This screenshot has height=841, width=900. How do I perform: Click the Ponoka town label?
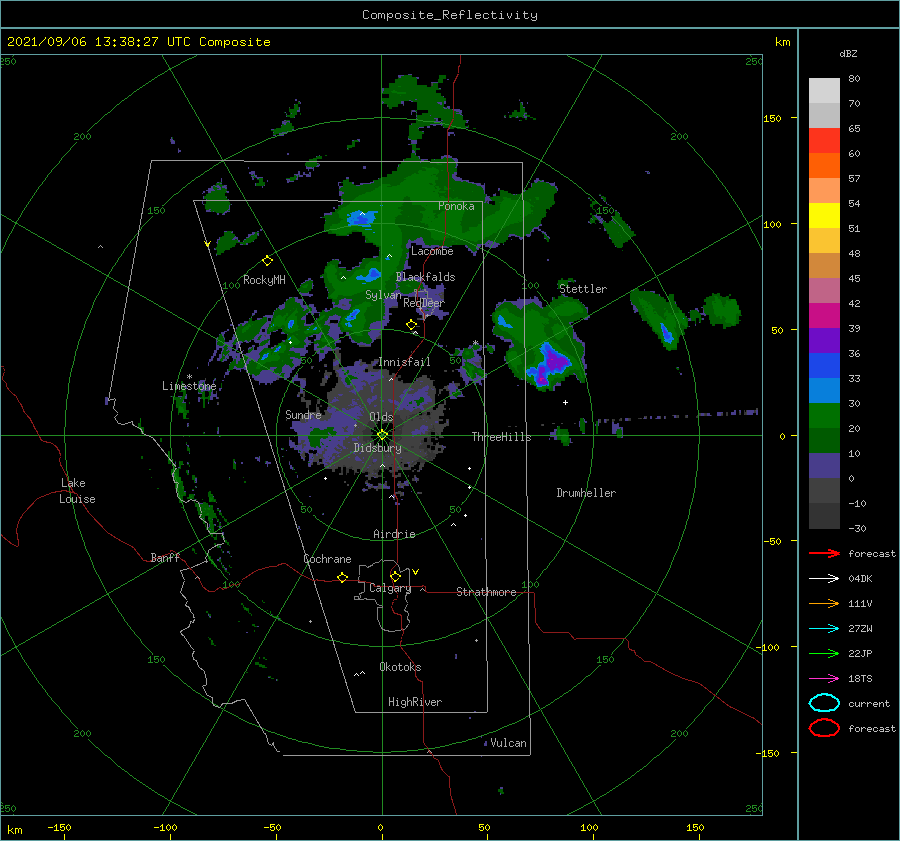pos(456,206)
